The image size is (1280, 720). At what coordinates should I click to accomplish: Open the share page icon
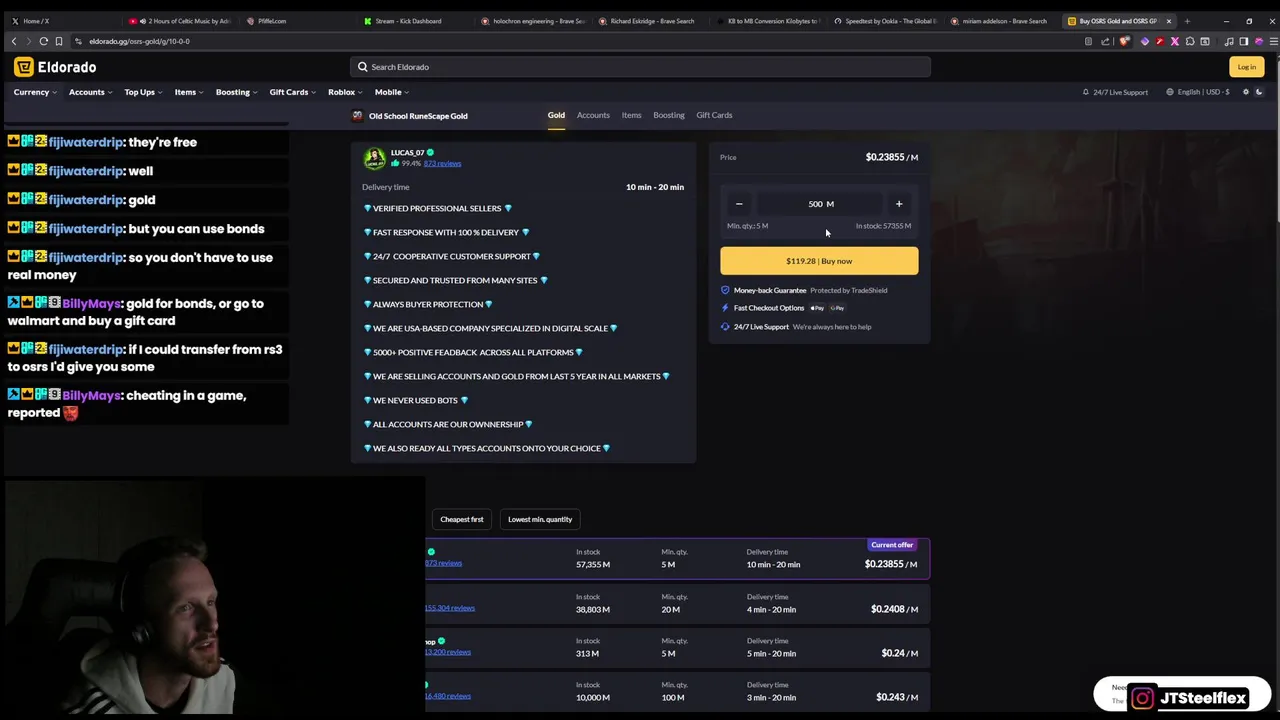coord(1105,41)
